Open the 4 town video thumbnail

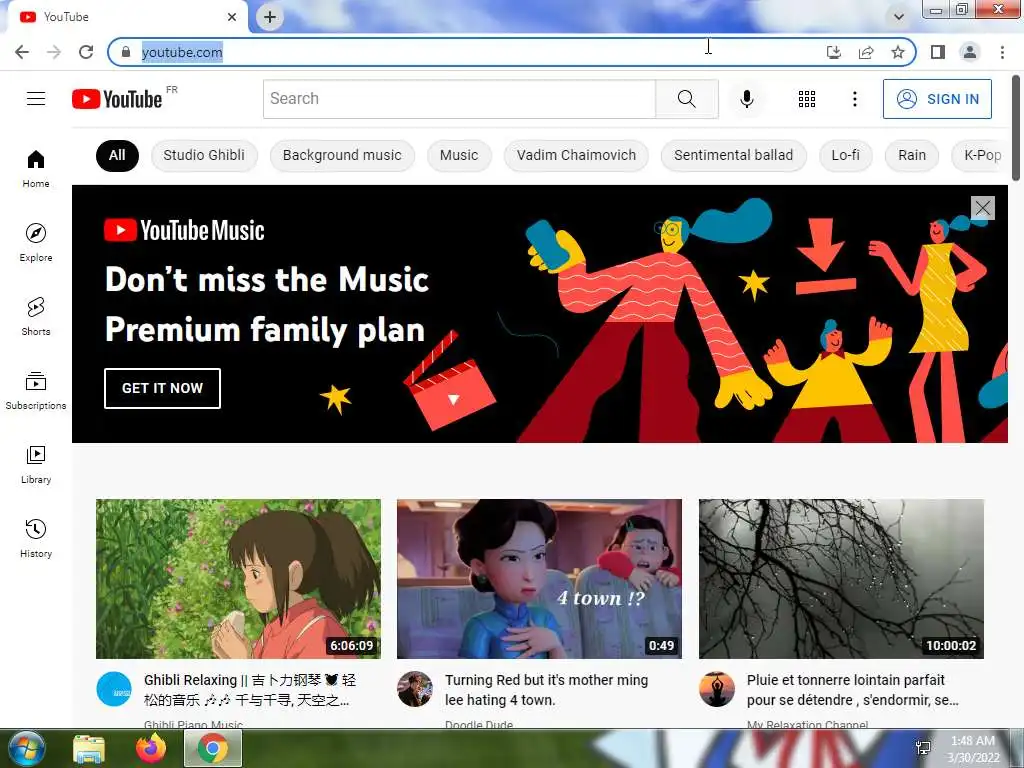coord(539,579)
